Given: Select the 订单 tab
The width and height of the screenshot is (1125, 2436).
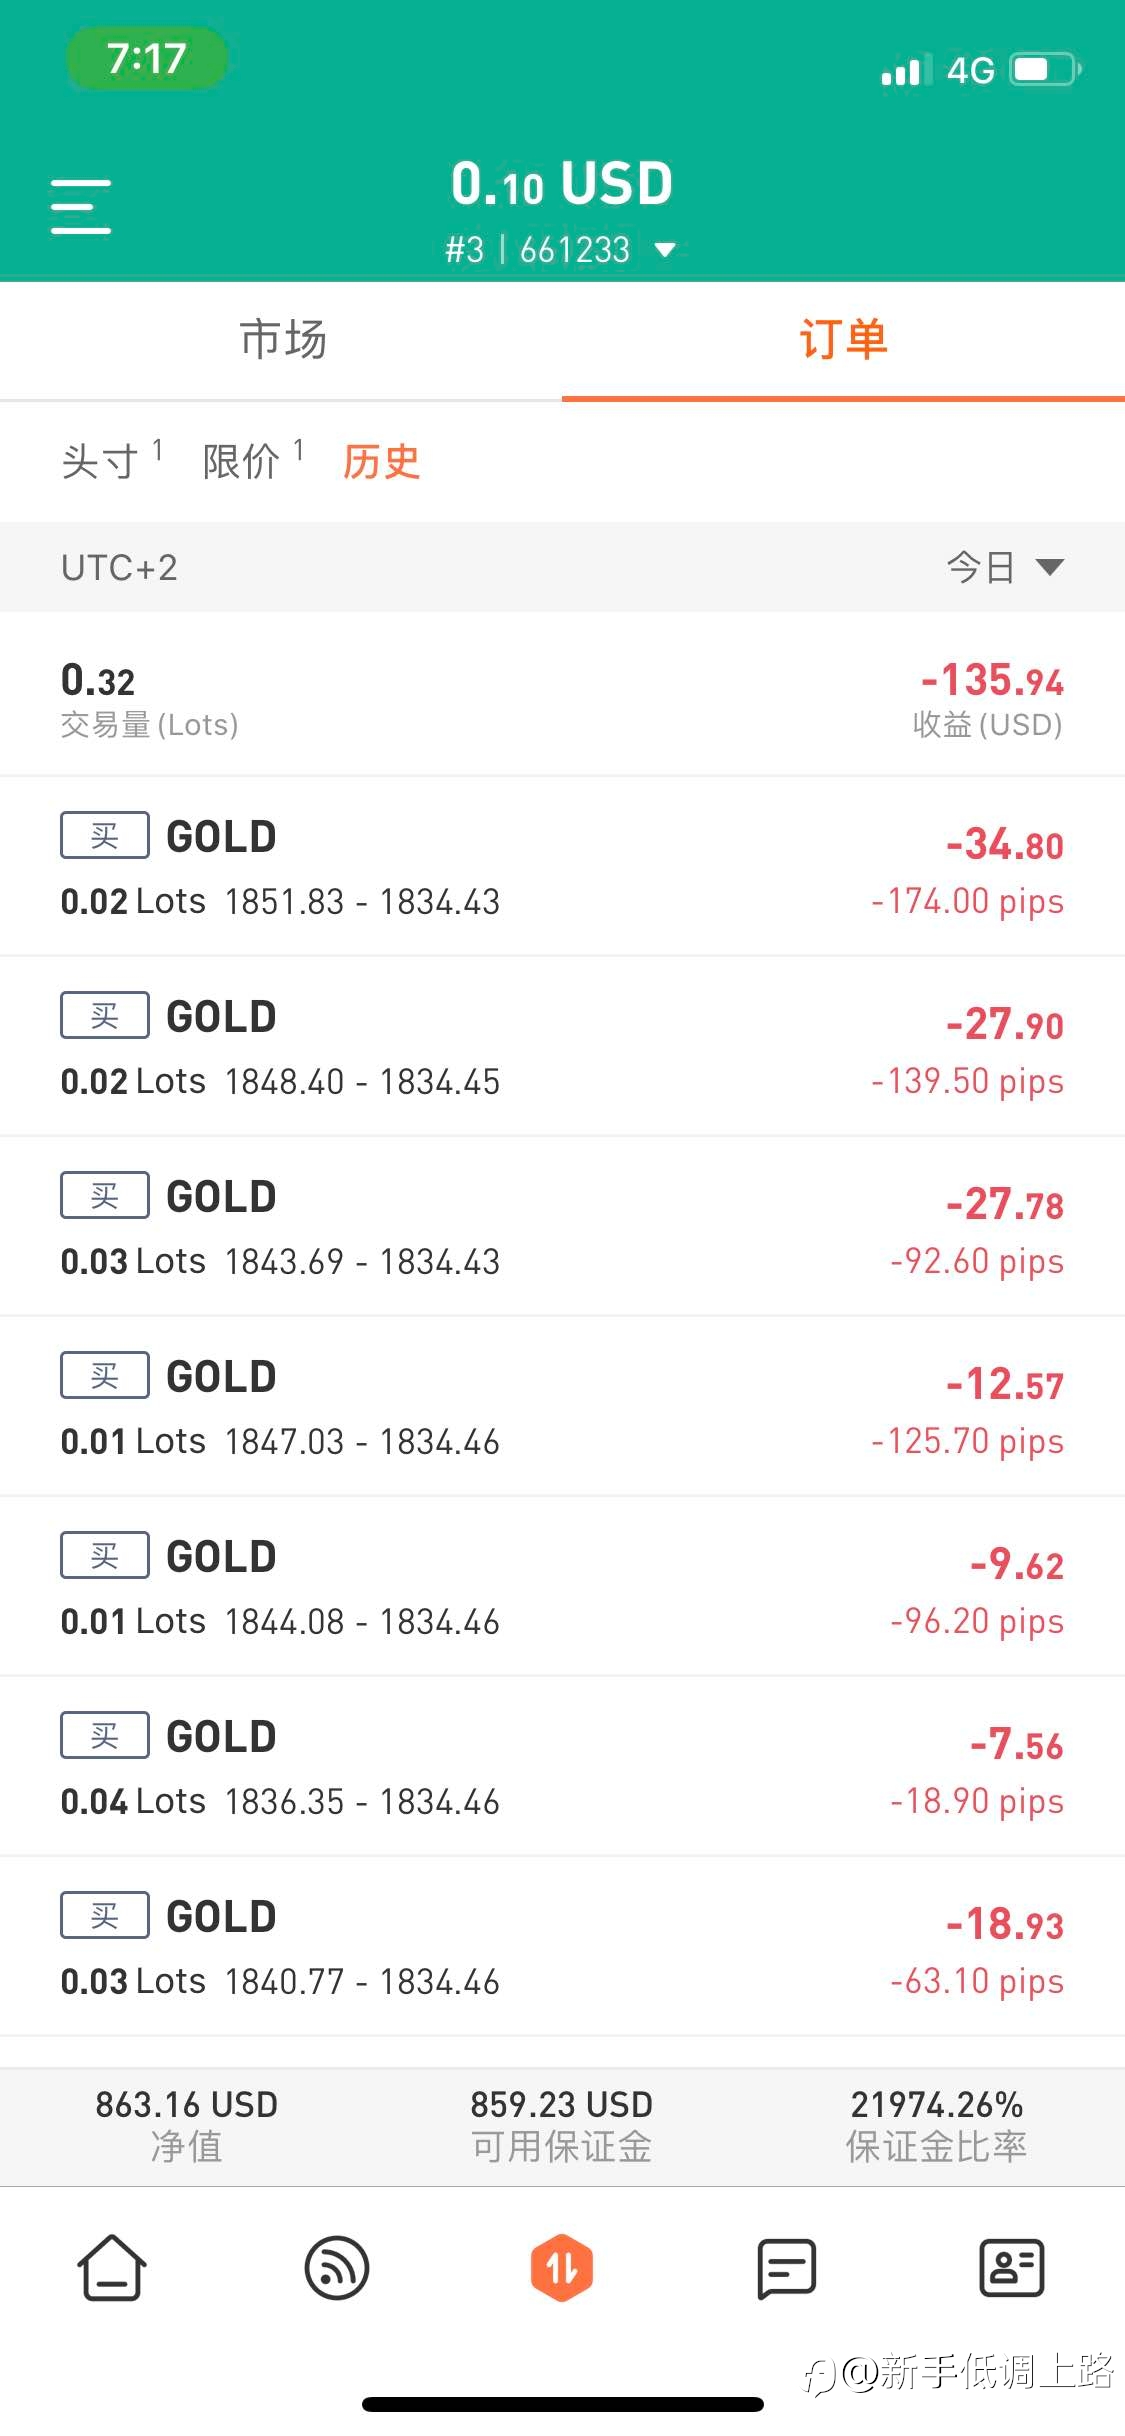Looking at the screenshot, I should 843,340.
